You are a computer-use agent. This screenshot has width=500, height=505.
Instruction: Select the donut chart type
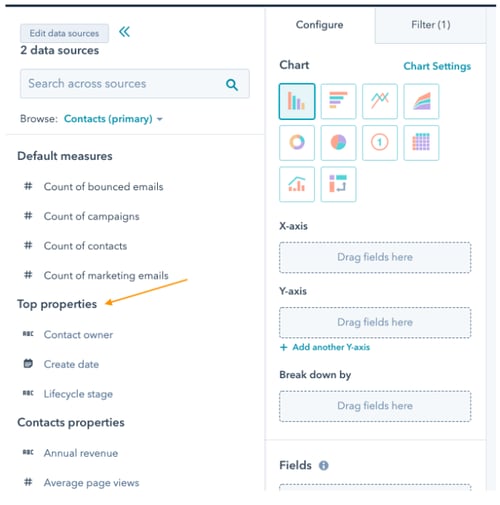coord(297,143)
